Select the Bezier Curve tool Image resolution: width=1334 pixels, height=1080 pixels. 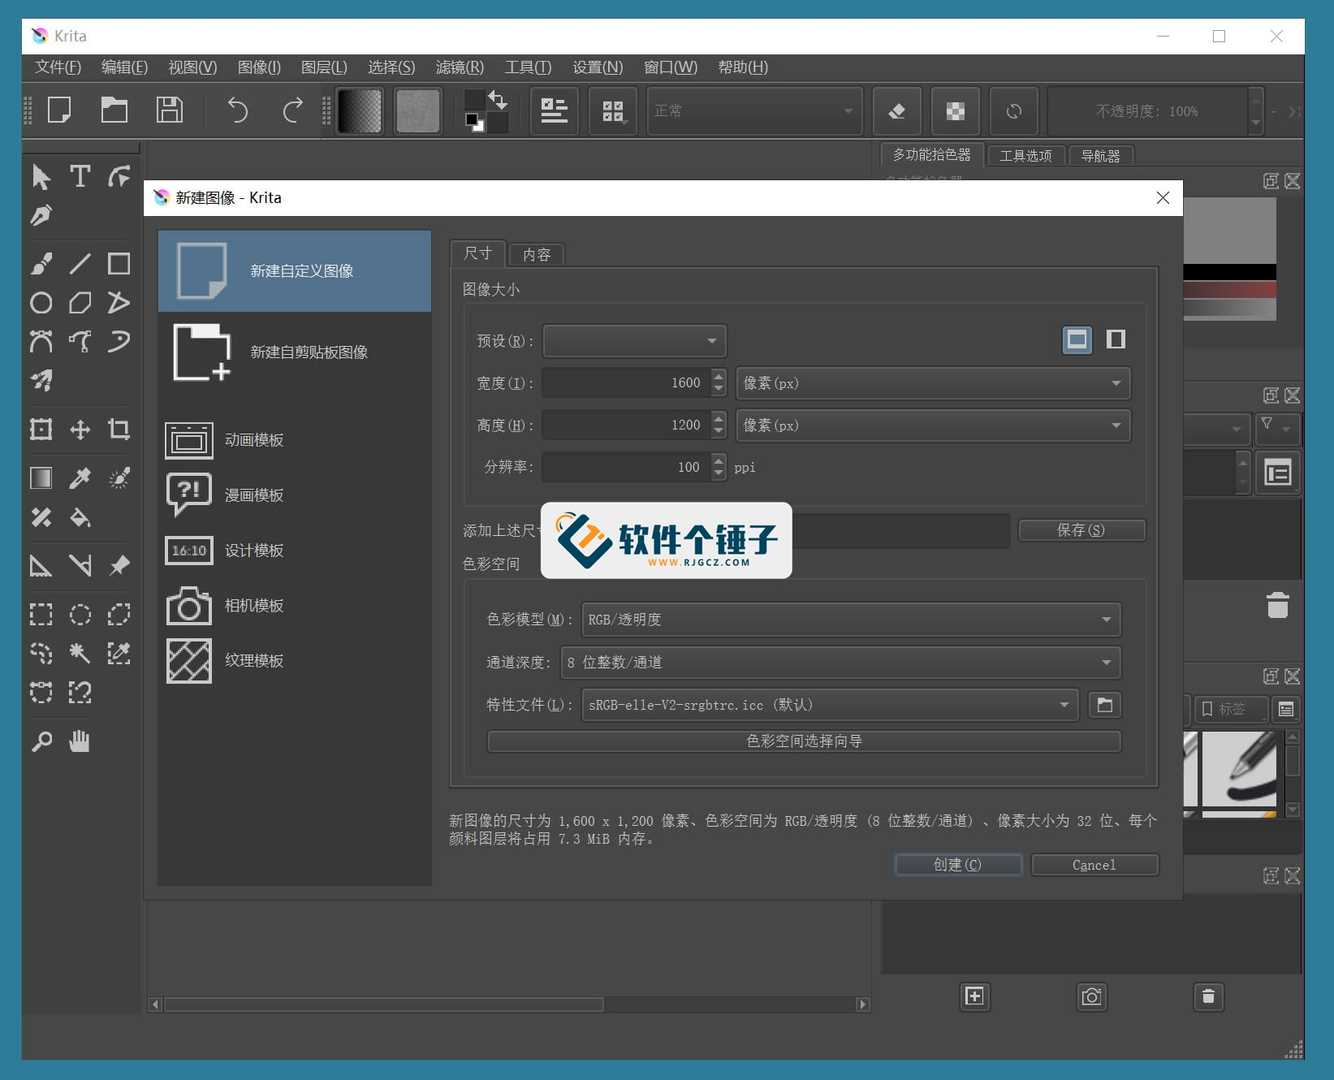click(41, 342)
